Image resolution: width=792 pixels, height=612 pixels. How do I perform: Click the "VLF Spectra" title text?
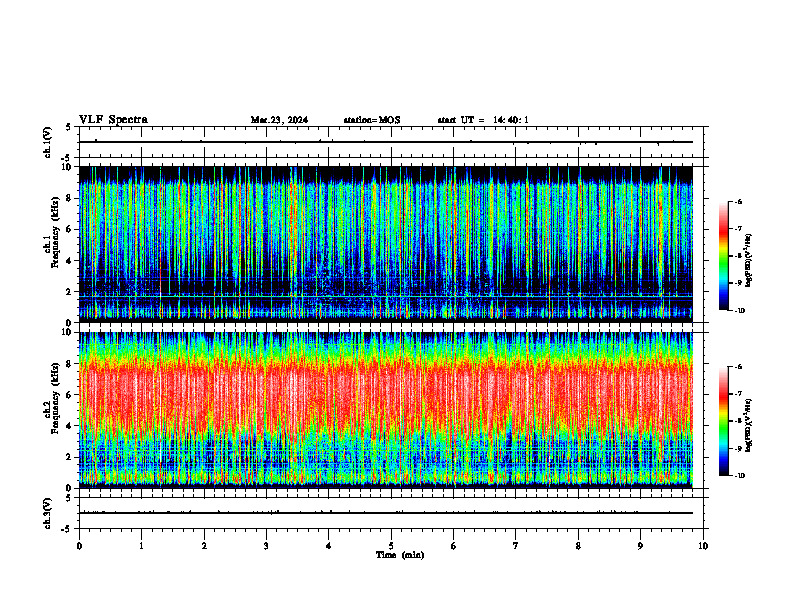coord(113,120)
